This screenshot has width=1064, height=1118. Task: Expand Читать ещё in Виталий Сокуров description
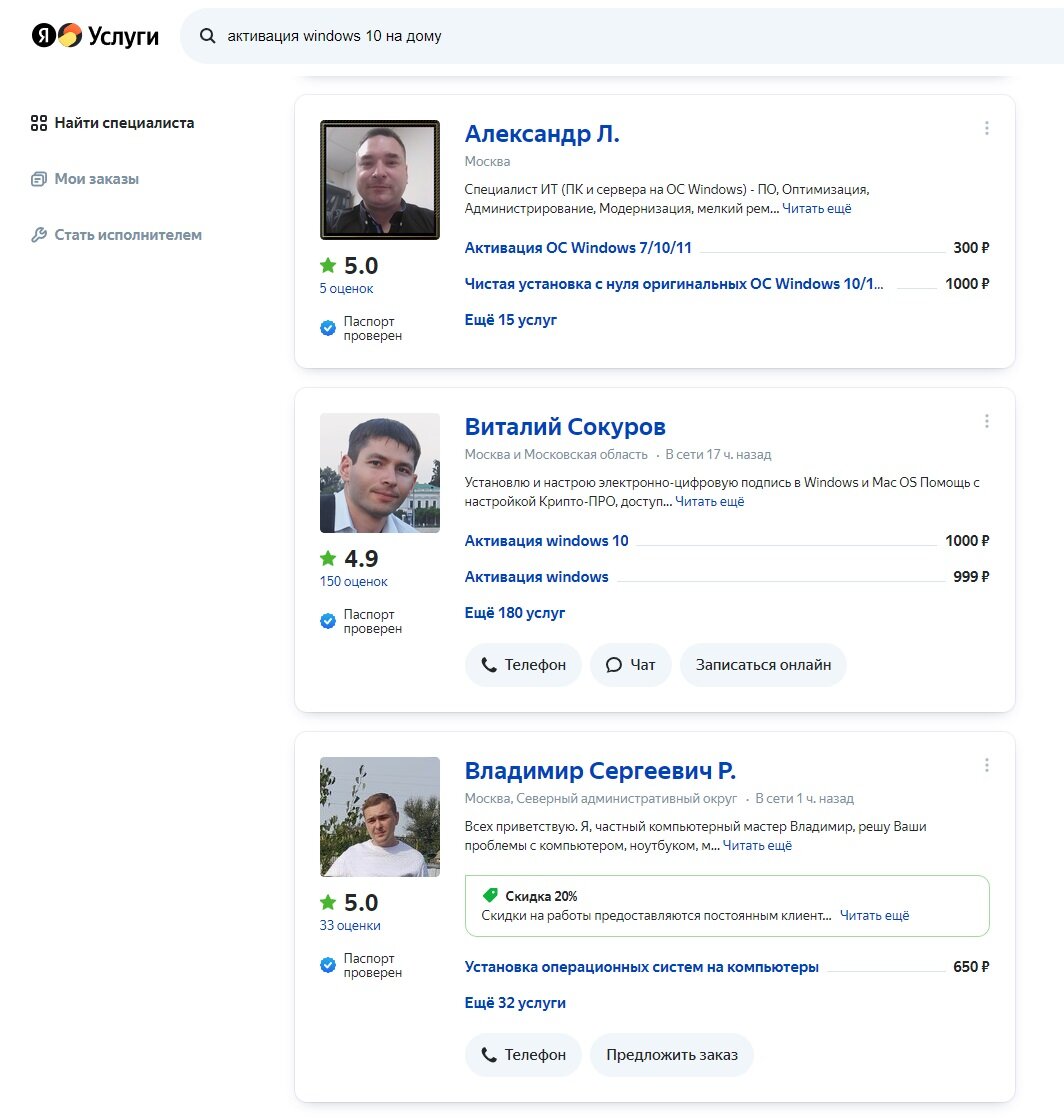[x=710, y=502]
